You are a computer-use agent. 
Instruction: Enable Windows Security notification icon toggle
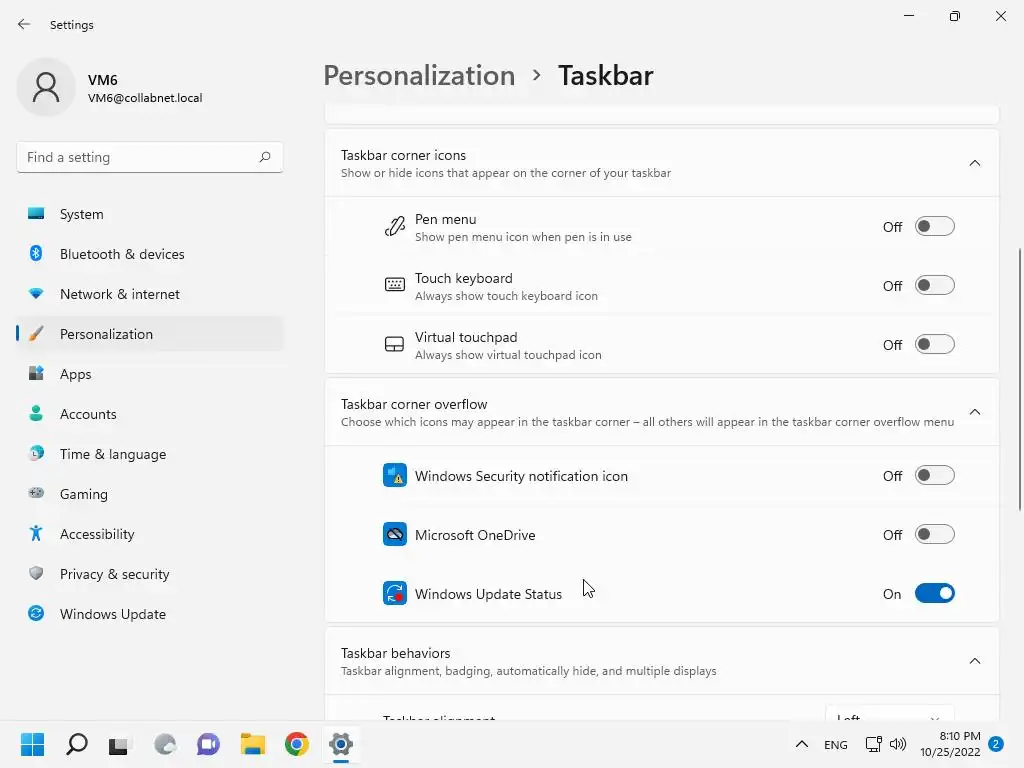(x=935, y=475)
